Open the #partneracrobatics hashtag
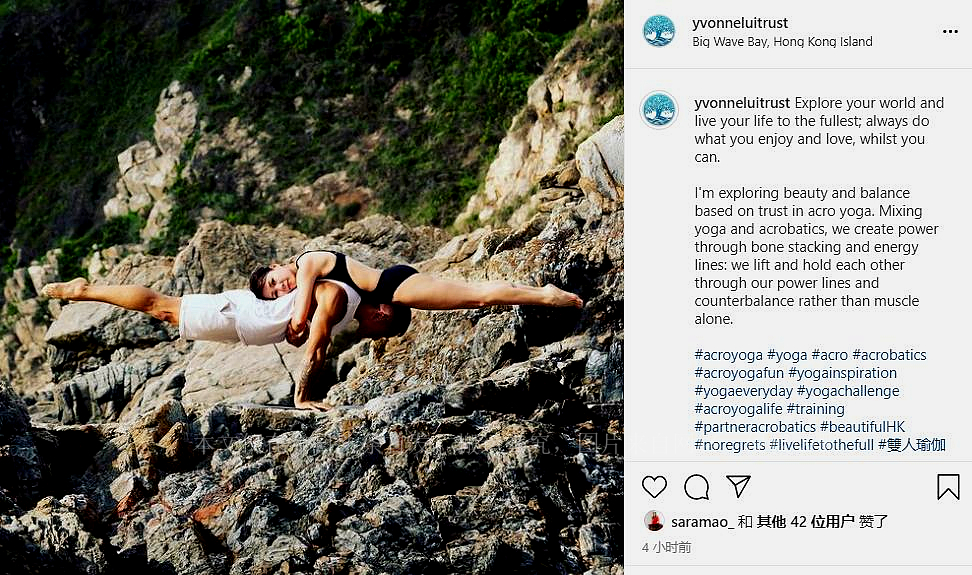This screenshot has height=575, width=972. [755, 427]
